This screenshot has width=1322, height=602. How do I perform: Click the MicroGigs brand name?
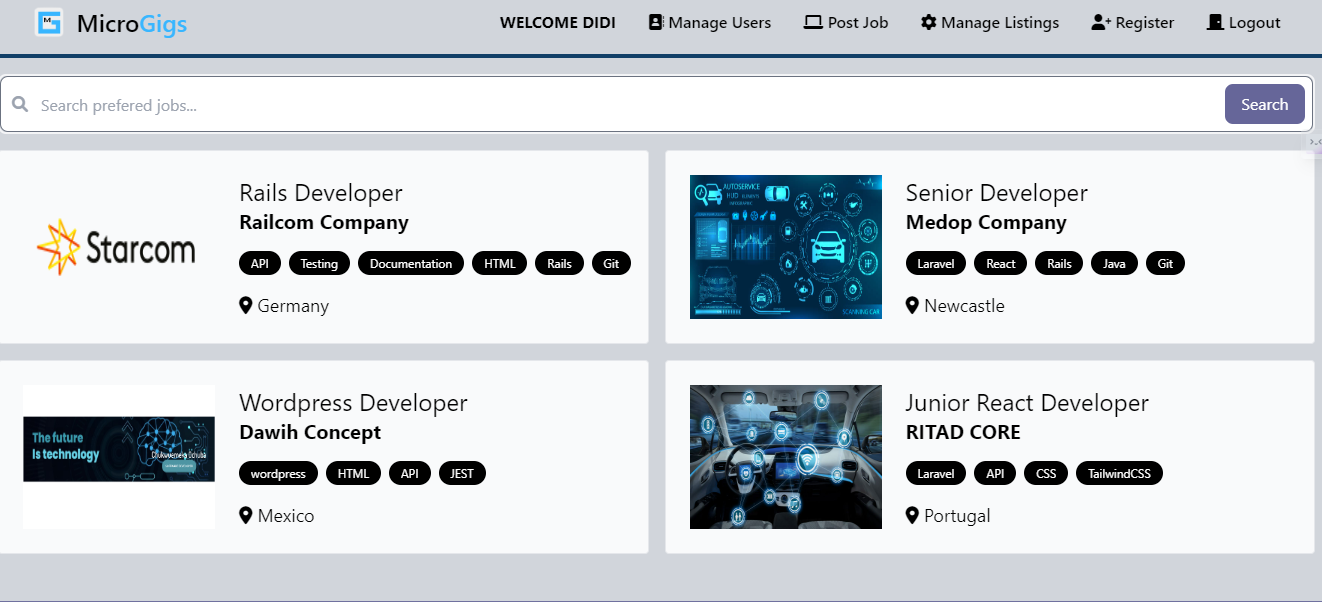pos(132,23)
